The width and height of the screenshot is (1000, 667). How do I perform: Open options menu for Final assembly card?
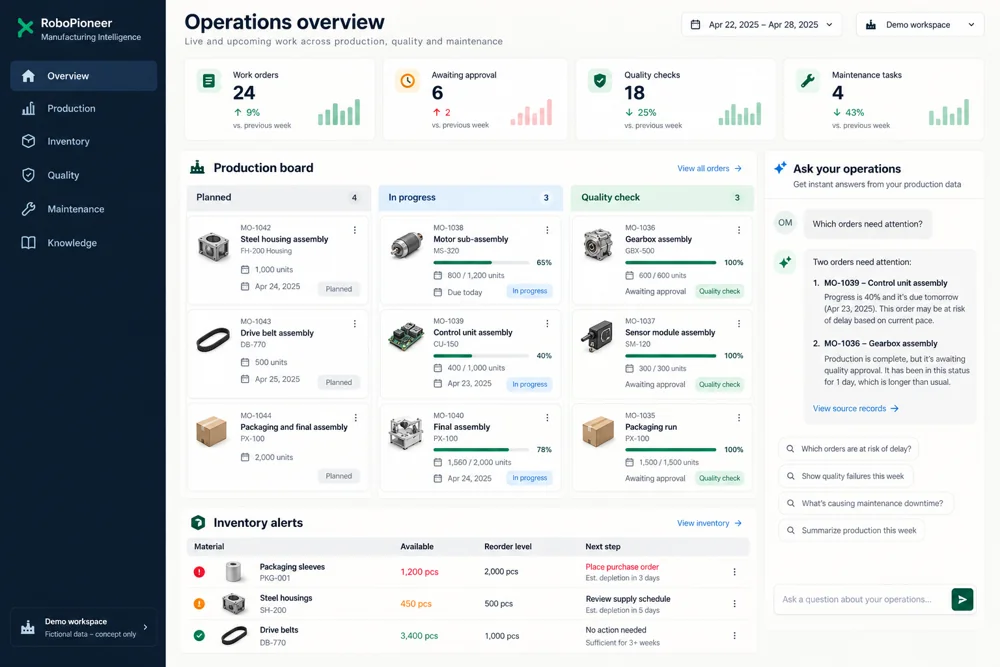tap(547, 418)
